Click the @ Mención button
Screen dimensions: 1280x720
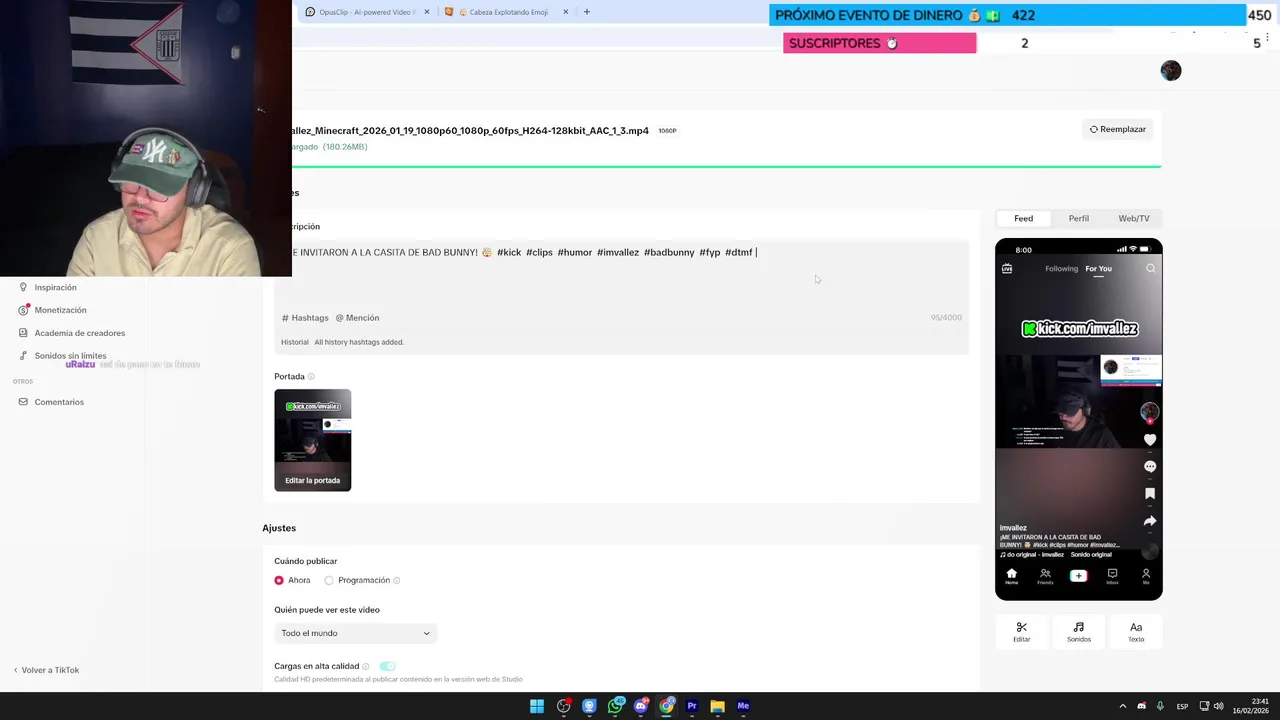click(357, 318)
